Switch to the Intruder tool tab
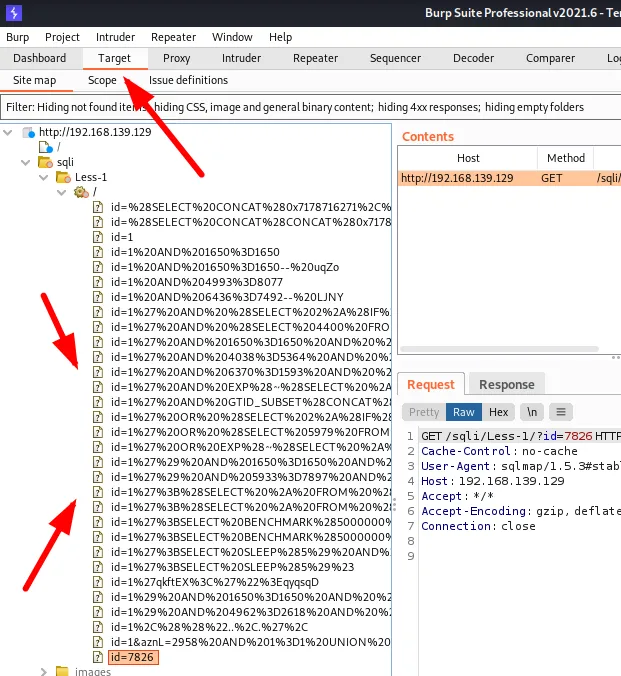 241,58
